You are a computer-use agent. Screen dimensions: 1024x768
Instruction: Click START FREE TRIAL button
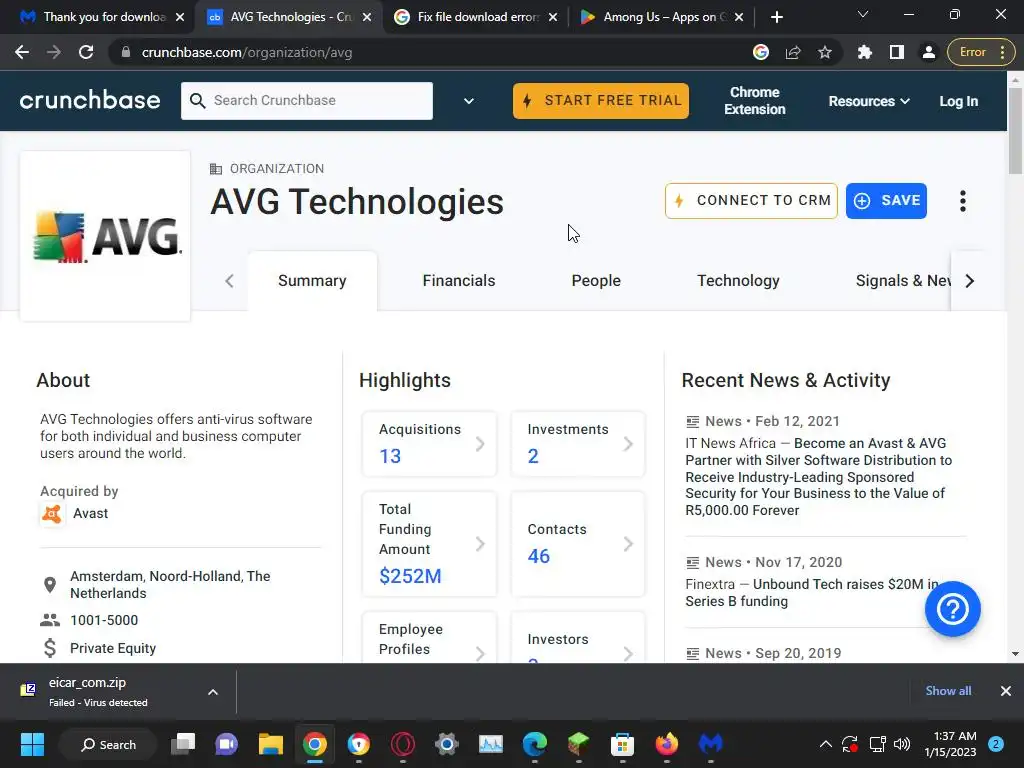coord(601,101)
